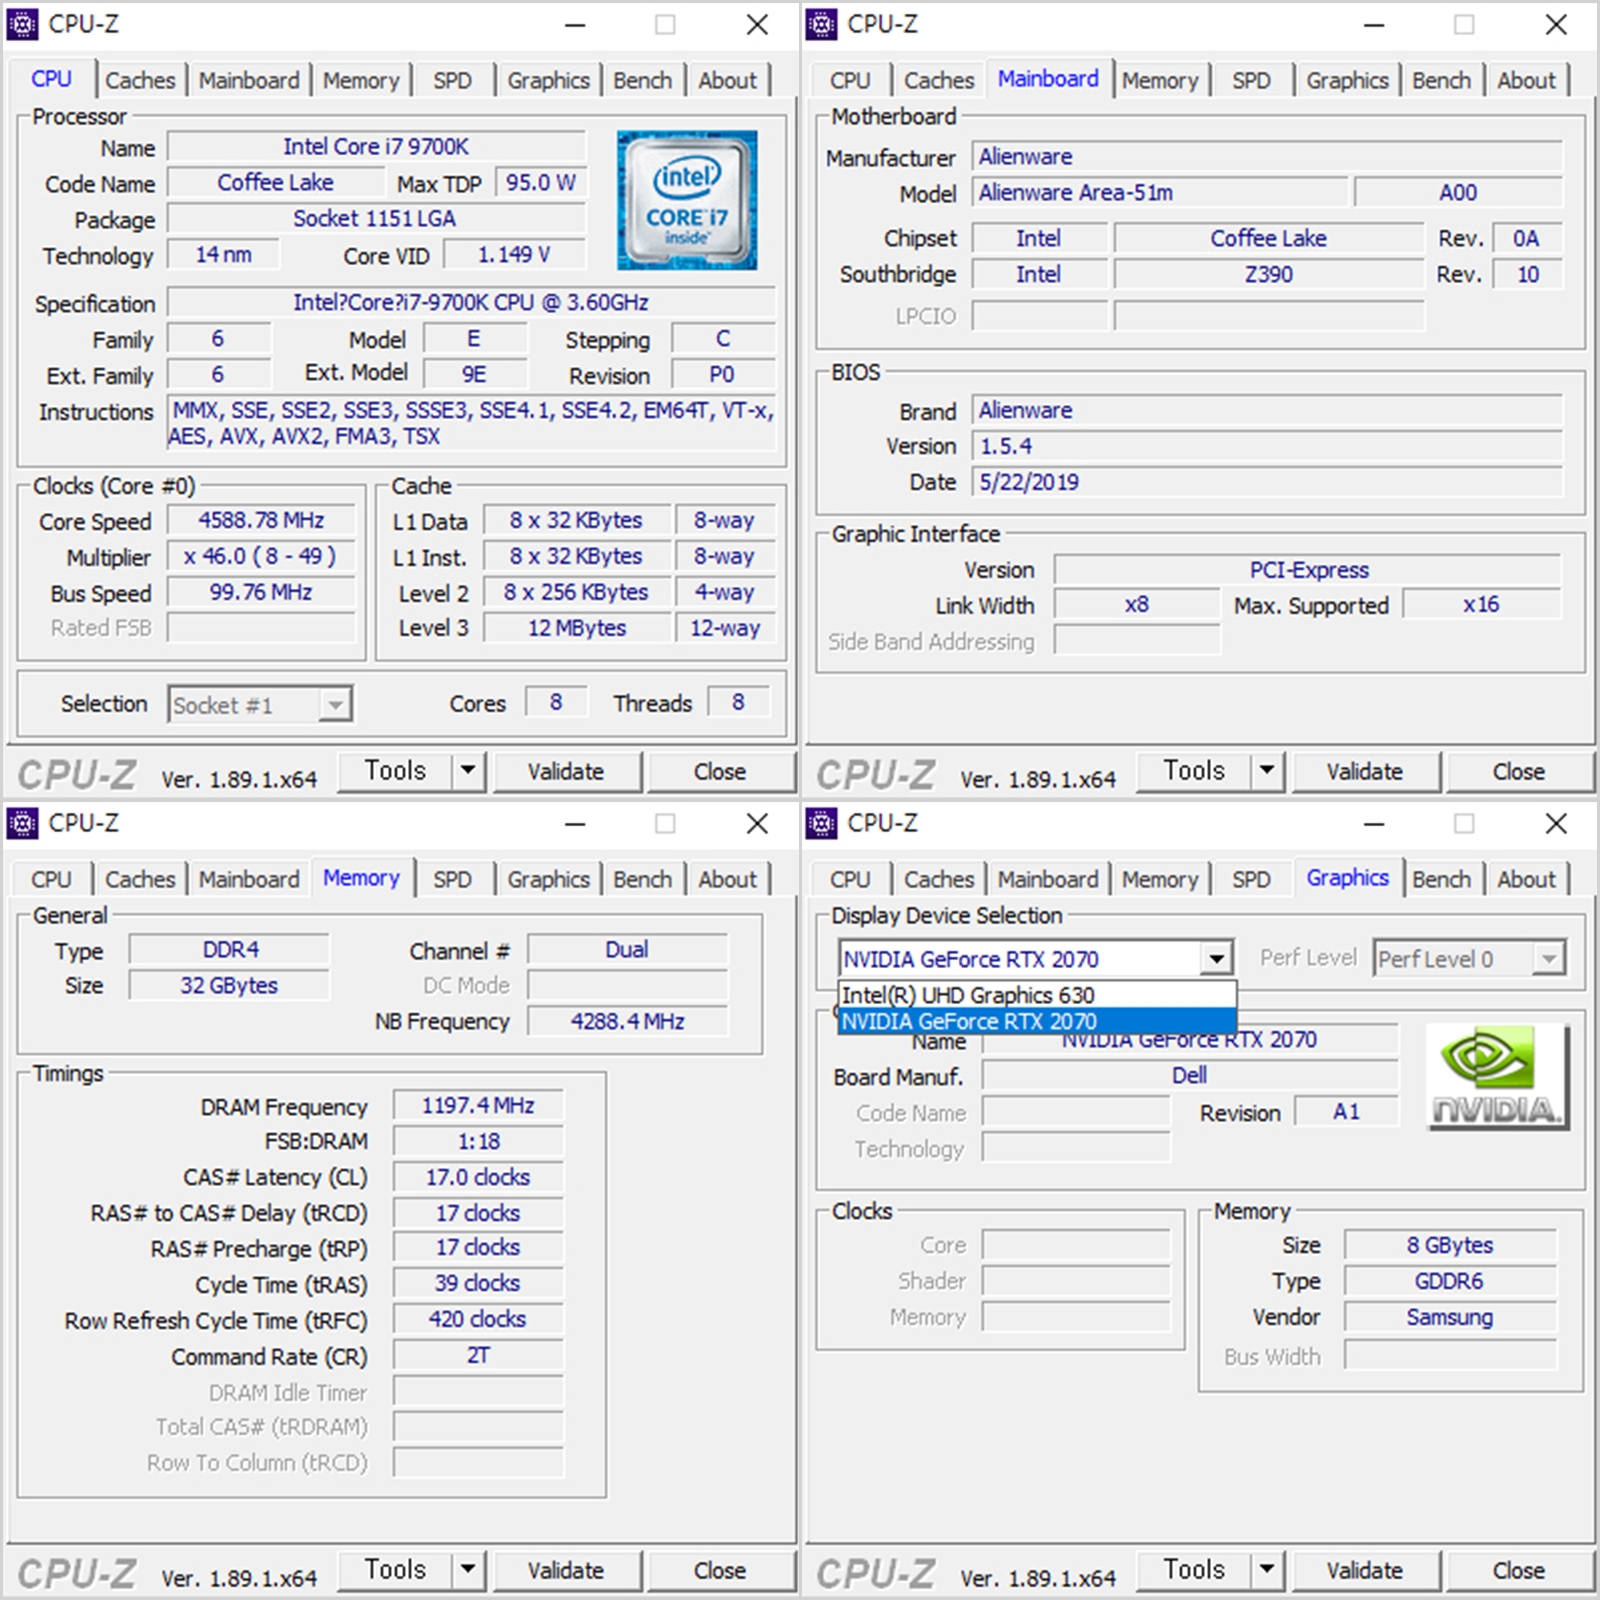Pick the highlighted NVIDIA GeForce RTX 2070 list option
The image size is (1600, 1600).
point(1037,1021)
